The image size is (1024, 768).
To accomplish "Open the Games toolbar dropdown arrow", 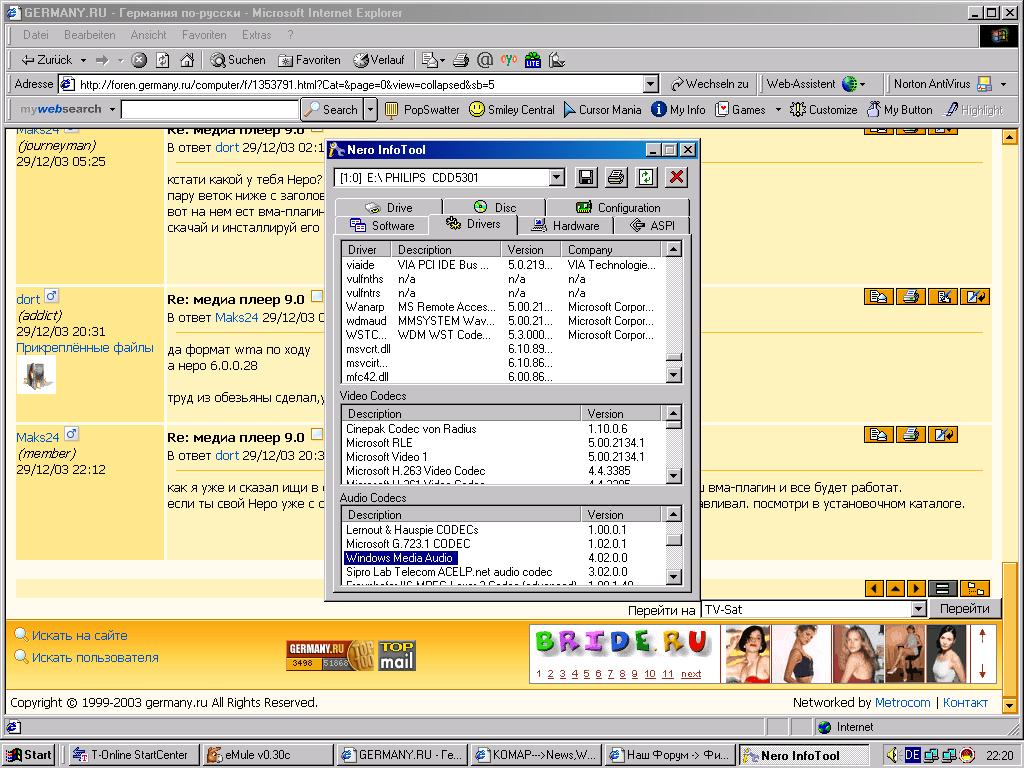I will [778, 110].
